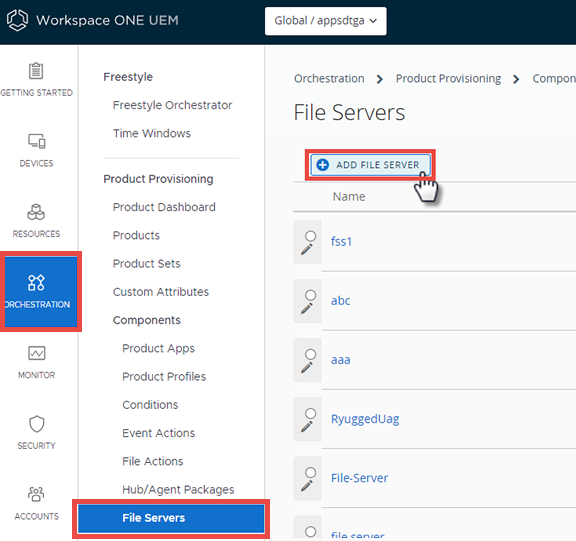Click the Product Provisioning breadcrumb link
The height and width of the screenshot is (541, 576).
tap(448, 79)
